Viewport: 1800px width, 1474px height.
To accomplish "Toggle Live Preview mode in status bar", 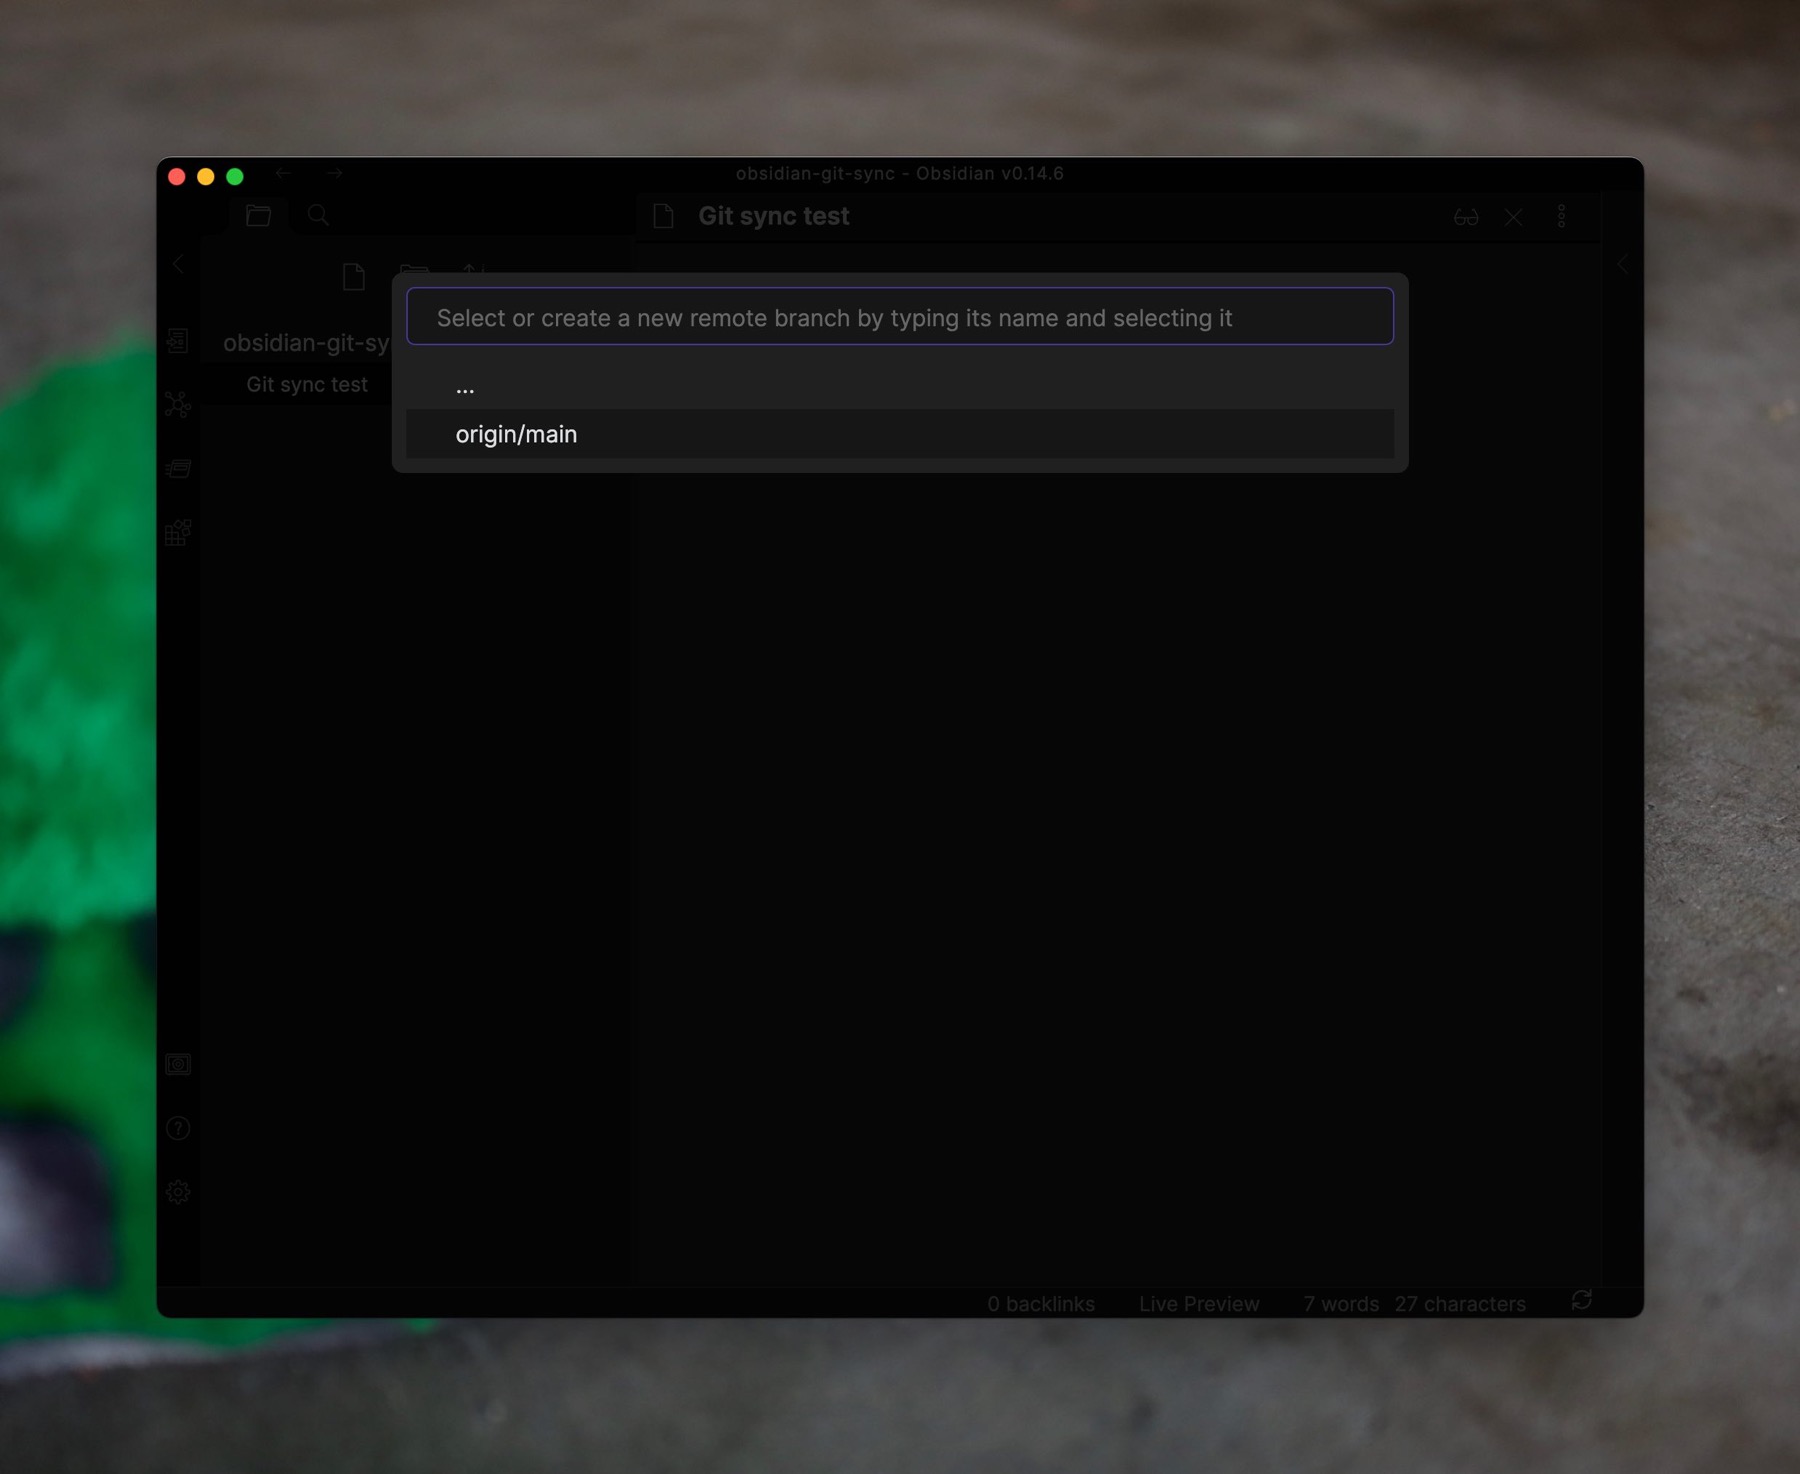I will pyautogui.click(x=1198, y=1304).
